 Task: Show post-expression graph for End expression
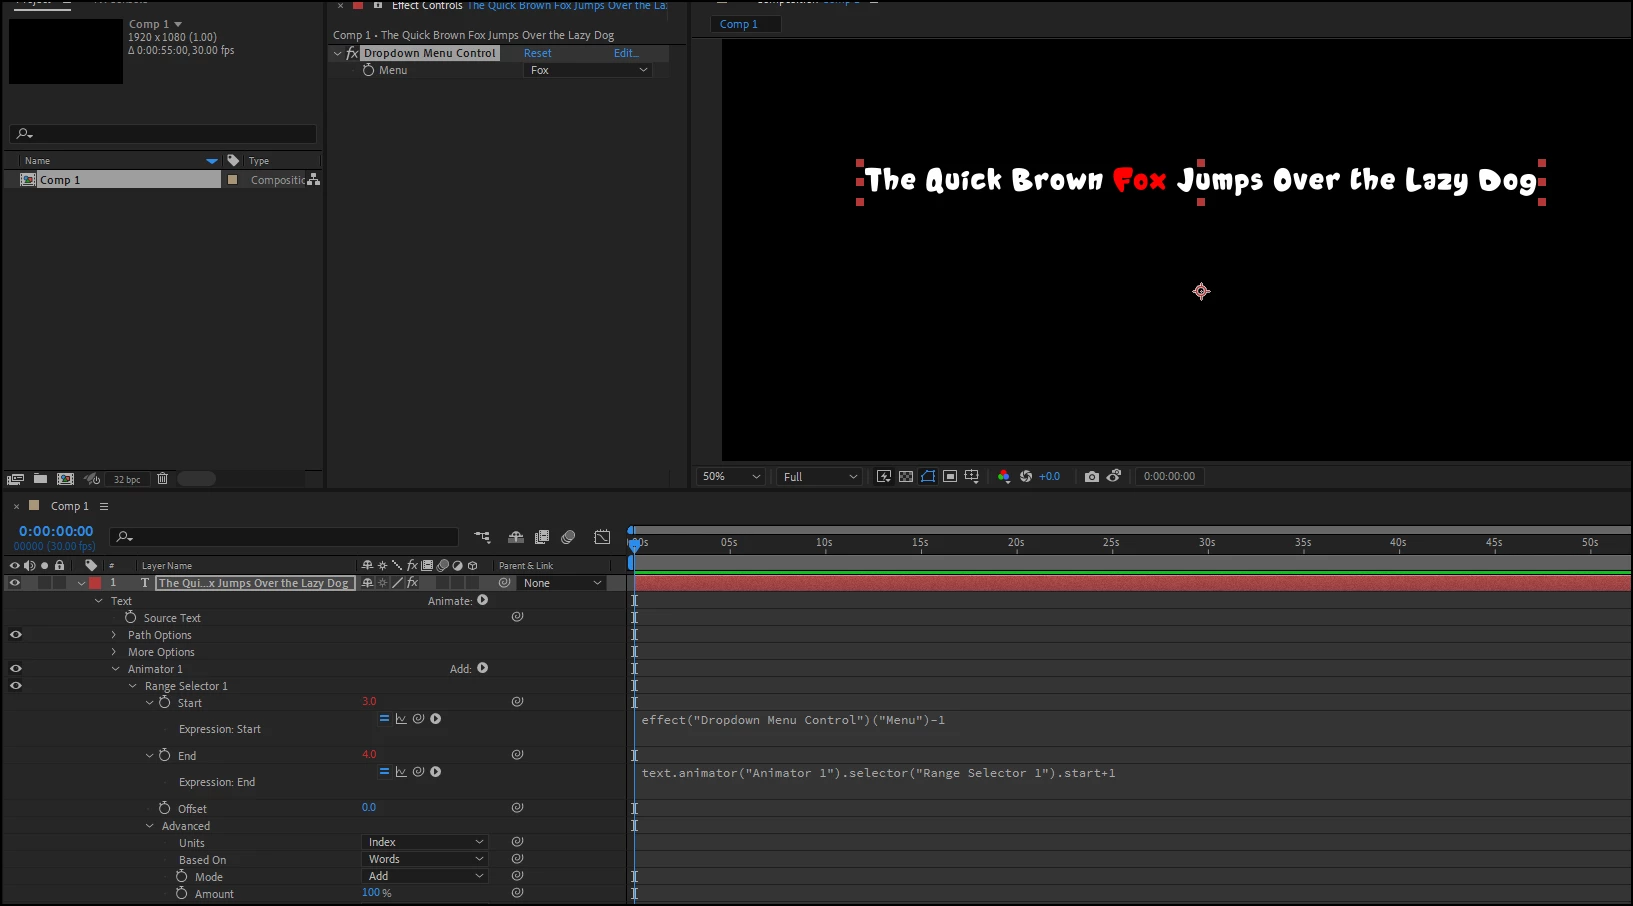(x=401, y=772)
